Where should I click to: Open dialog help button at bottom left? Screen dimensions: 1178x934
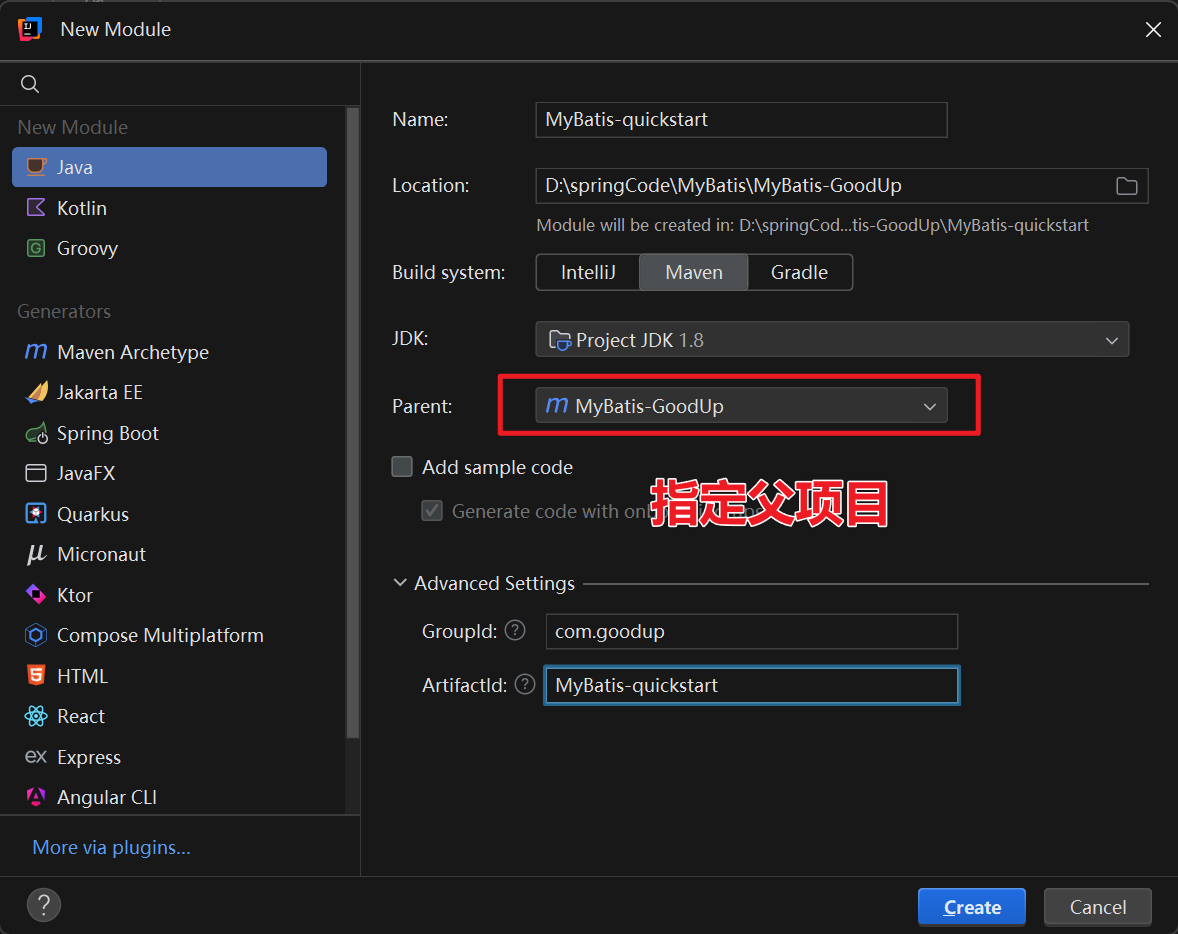coord(44,905)
